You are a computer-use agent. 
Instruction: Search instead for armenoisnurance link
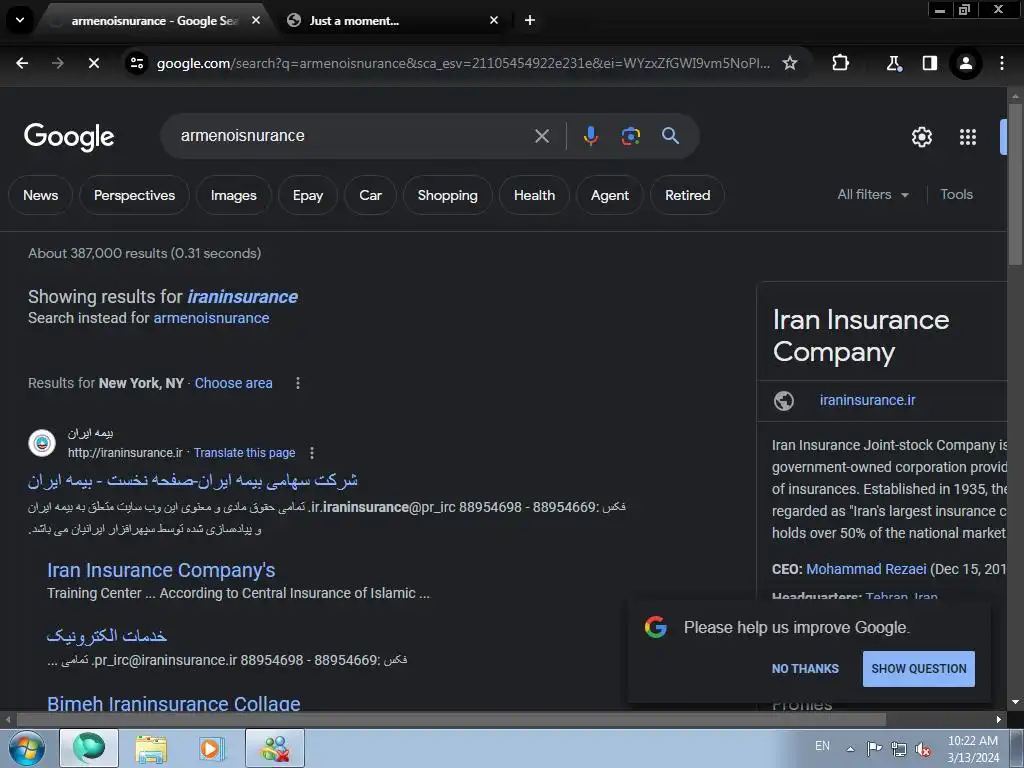click(x=211, y=318)
